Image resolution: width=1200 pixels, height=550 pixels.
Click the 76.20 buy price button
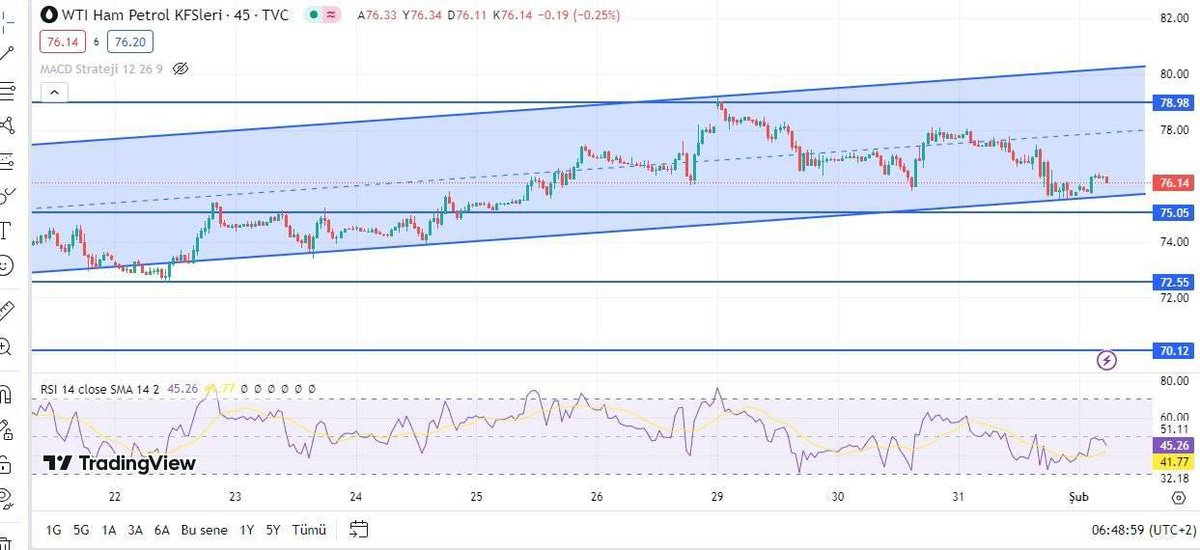129,42
